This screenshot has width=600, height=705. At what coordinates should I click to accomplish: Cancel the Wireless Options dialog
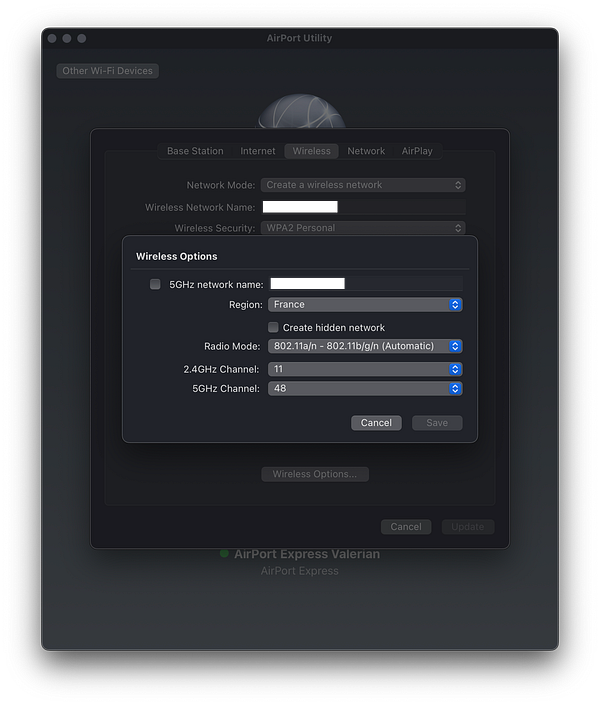(x=376, y=423)
